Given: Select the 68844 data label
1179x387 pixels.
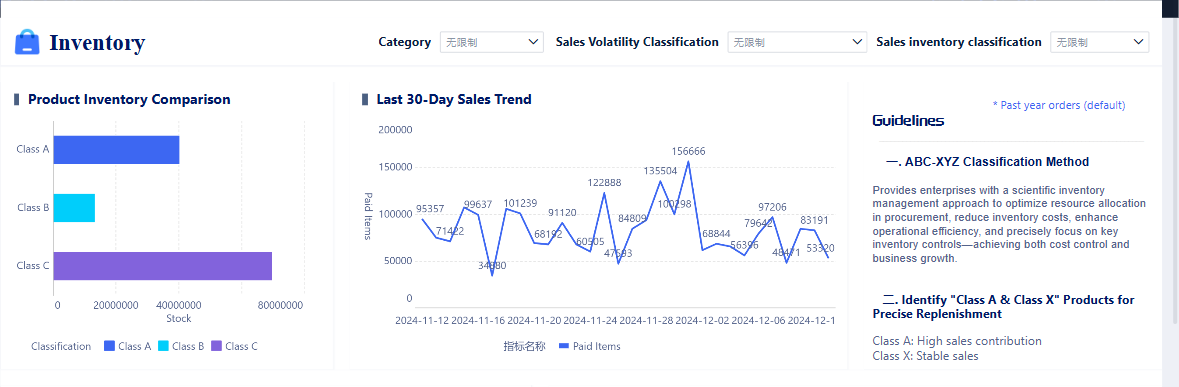Looking at the screenshot, I should (x=717, y=234).
